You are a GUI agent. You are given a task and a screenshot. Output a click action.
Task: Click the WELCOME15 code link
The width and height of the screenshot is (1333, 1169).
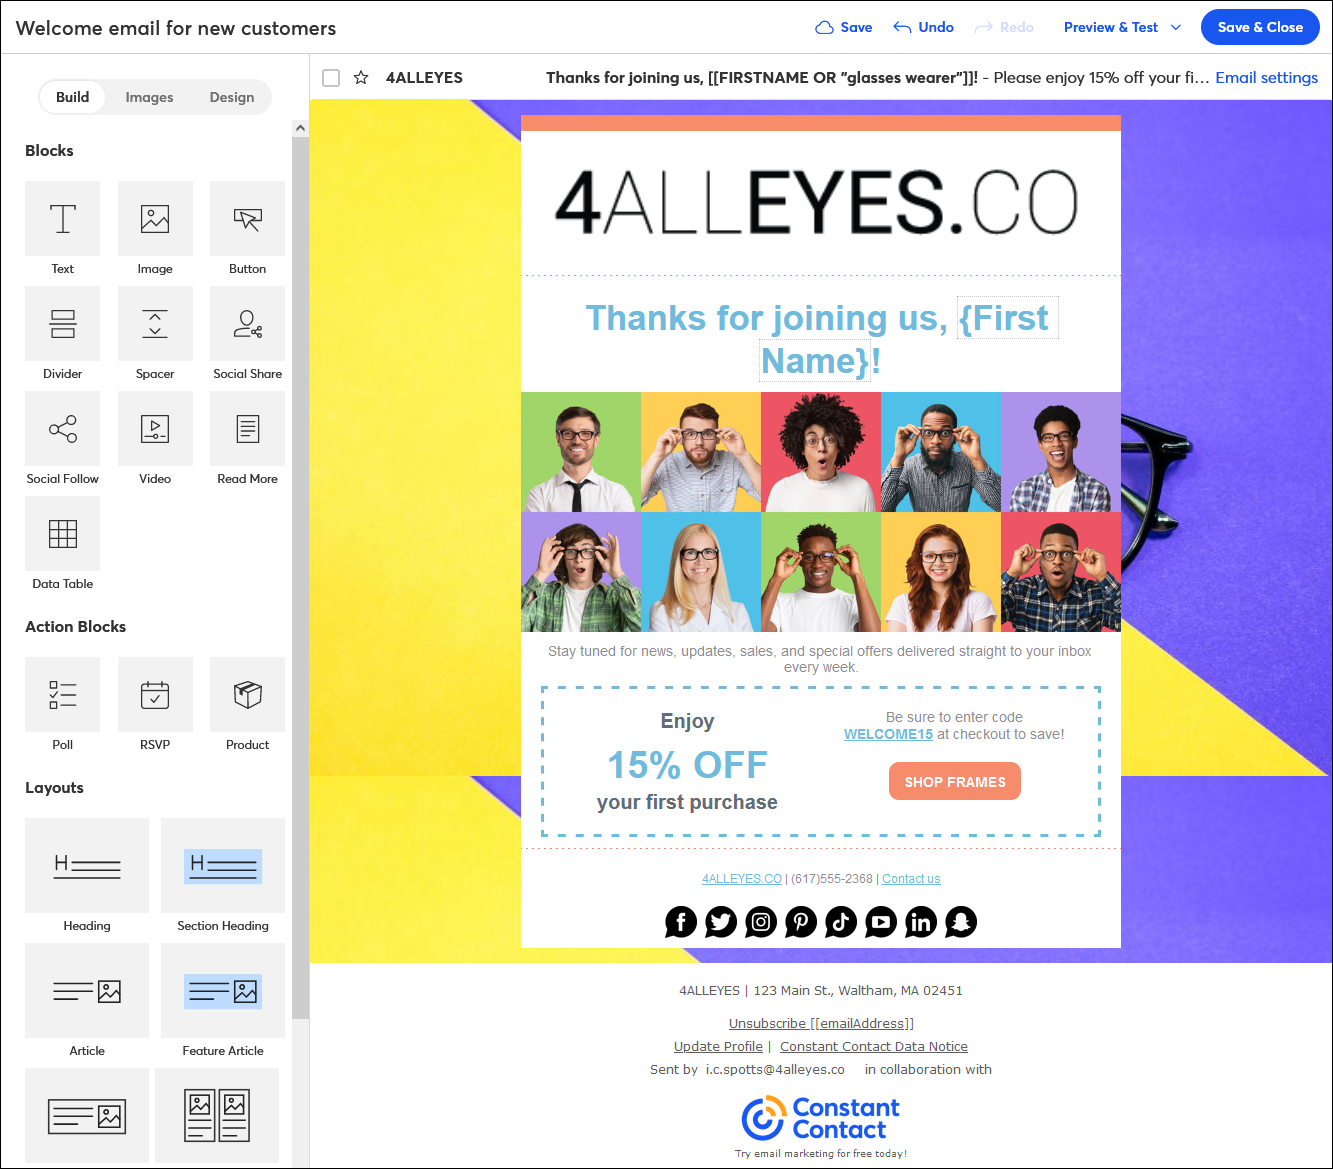[888, 734]
